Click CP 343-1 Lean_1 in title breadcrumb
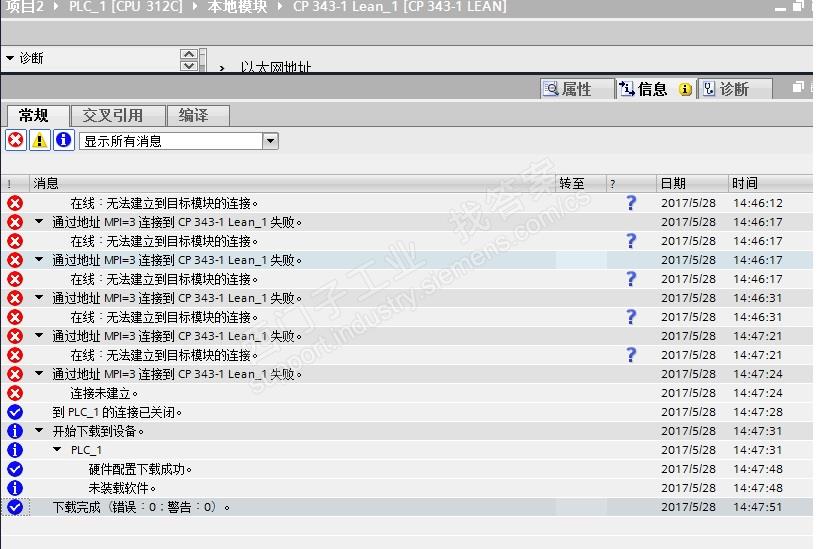The height and width of the screenshot is (549, 819). (400, 7)
